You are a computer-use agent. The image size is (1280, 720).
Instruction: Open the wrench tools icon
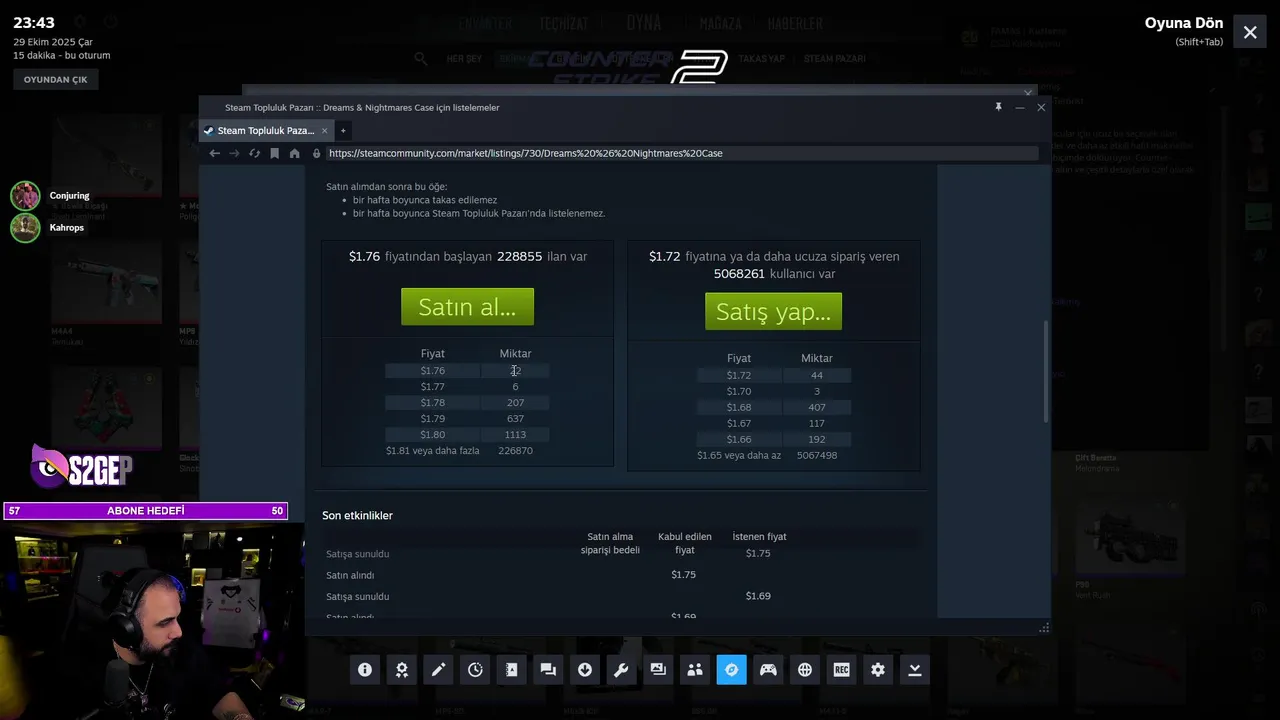click(x=621, y=670)
